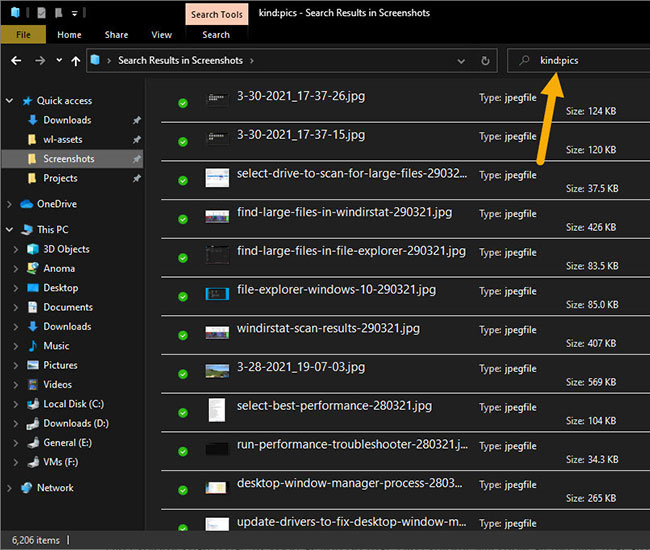Refresh the search results
650x550 pixels.
coord(485,61)
